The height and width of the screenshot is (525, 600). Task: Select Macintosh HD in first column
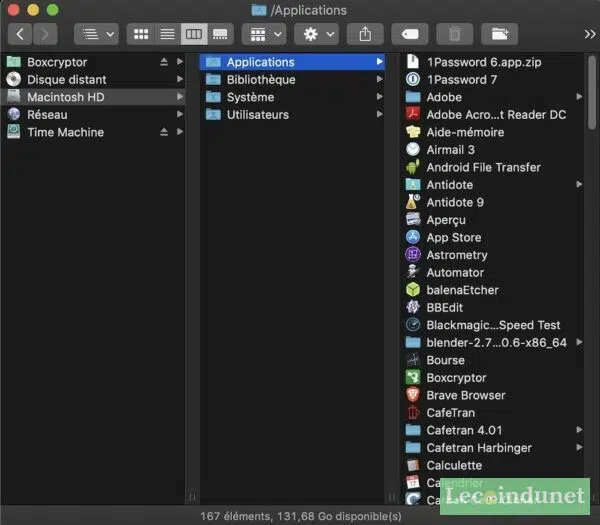pos(93,97)
